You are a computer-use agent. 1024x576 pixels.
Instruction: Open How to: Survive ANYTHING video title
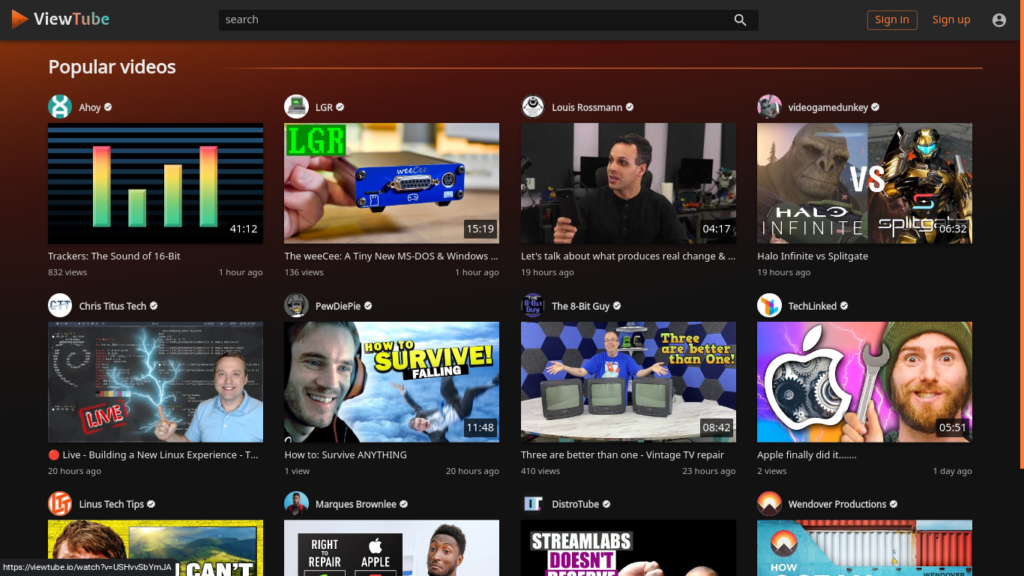pyautogui.click(x=345, y=455)
